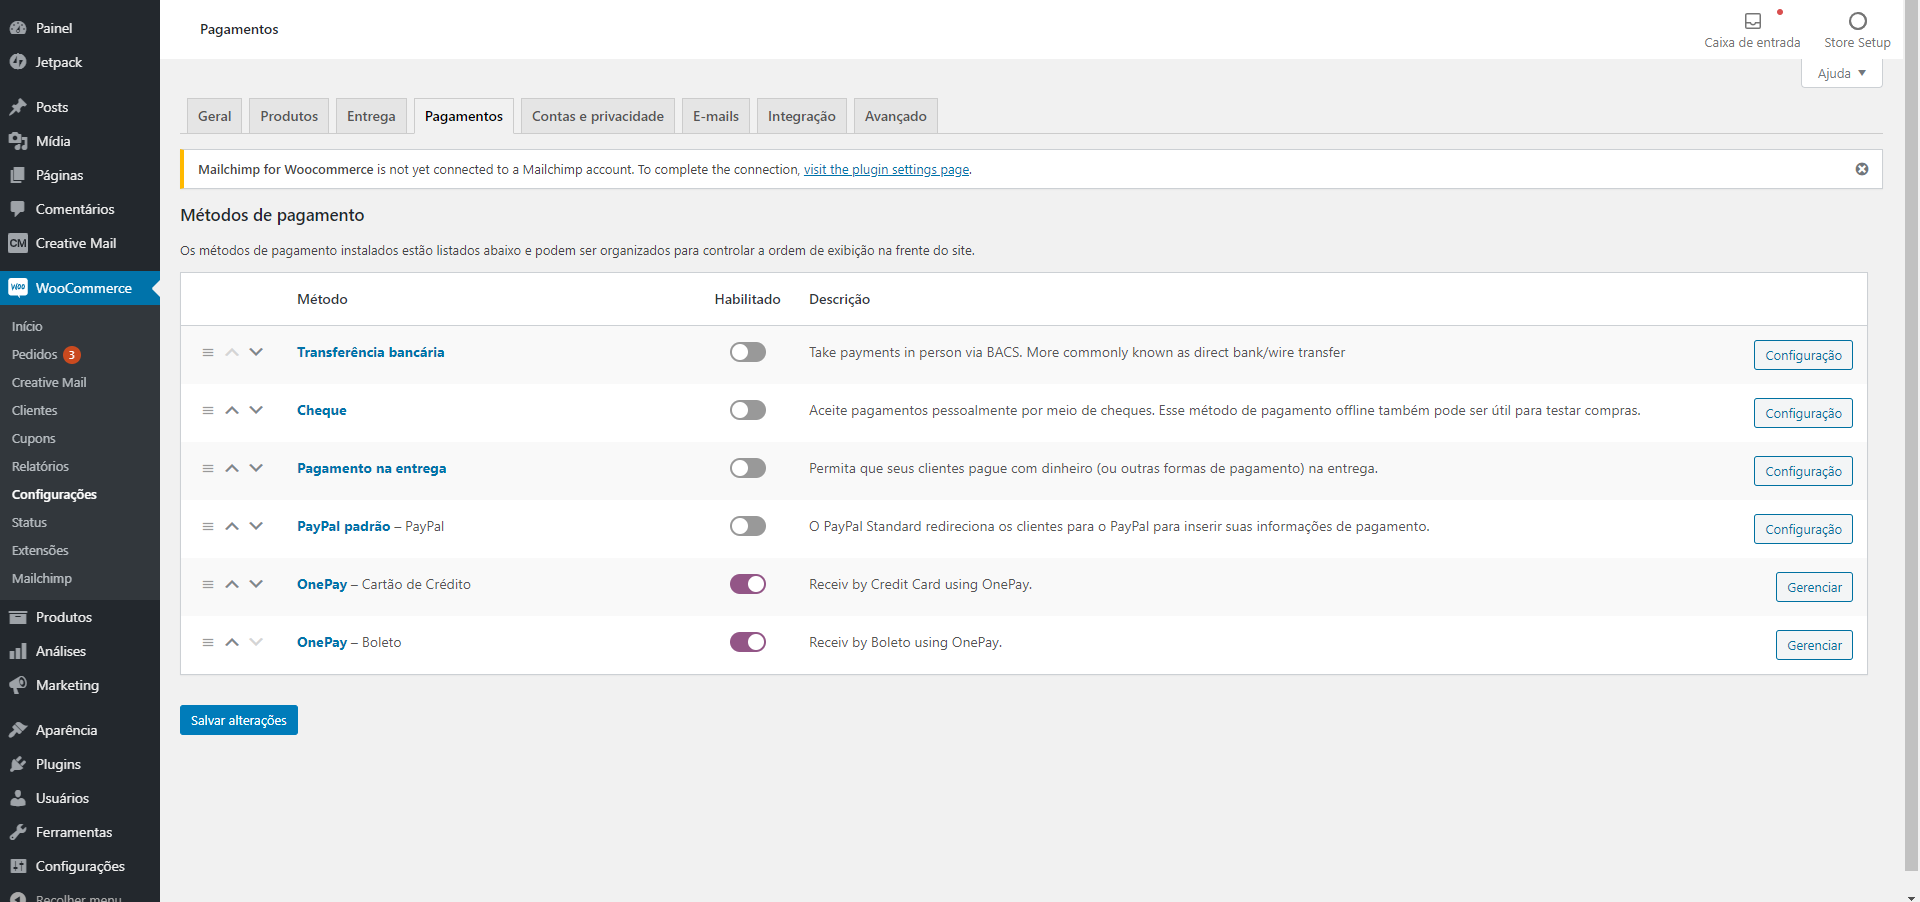Click the Store Setup circle icon
This screenshot has width=1920, height=902.
tap(1857, 21)
